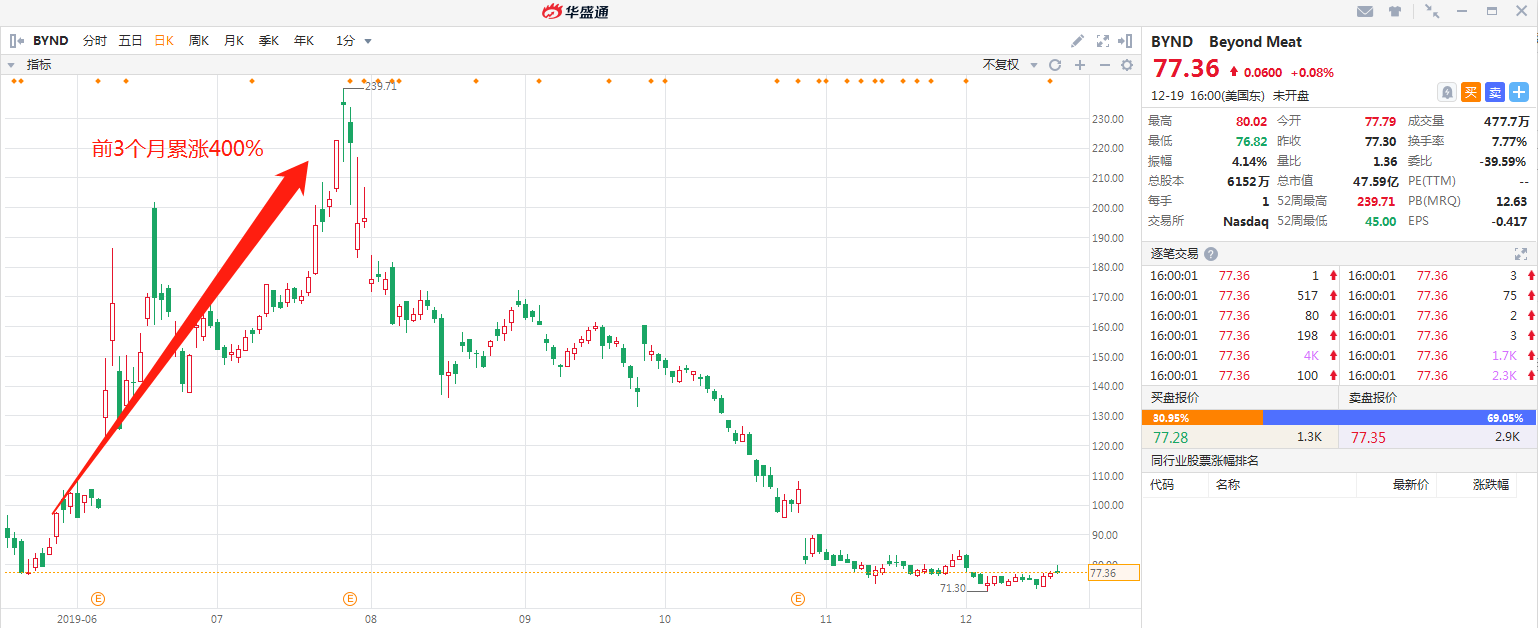Switch to 五日 five-day tab
Screen dimensions: 1538x628
coord(130,41)
